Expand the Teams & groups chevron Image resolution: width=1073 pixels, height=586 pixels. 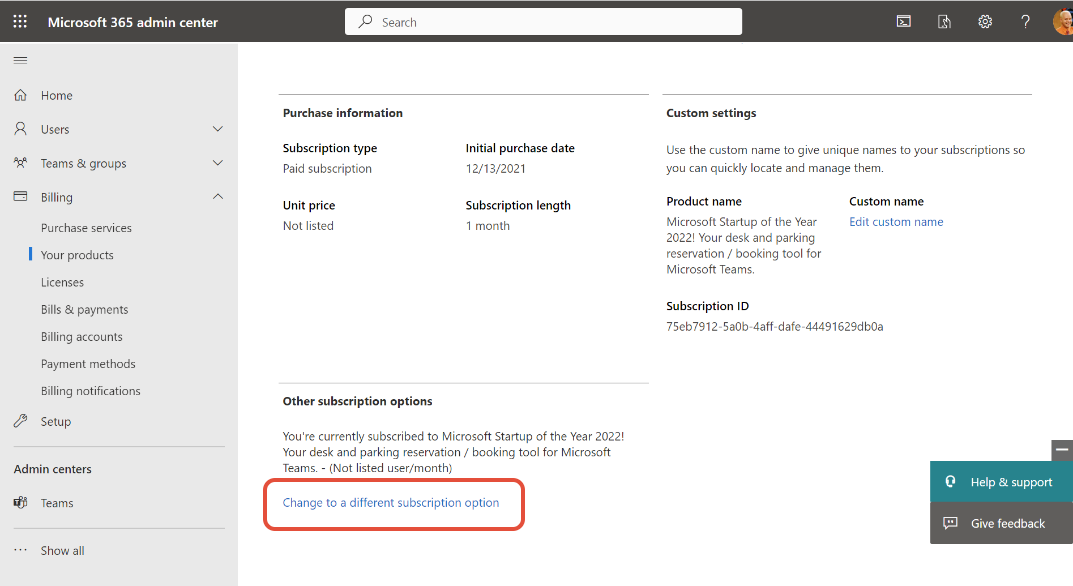pyautogui.click(x=218, y=163)
